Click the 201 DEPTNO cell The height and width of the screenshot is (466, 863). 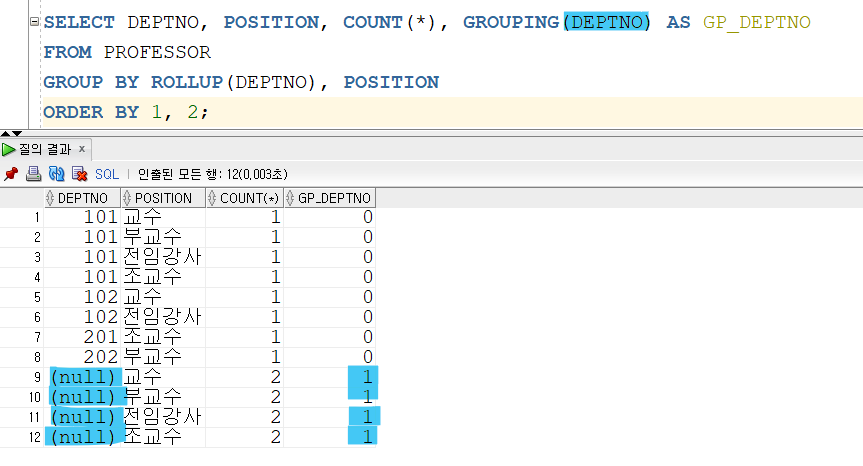pyautogui.click(x=82, y=337)
